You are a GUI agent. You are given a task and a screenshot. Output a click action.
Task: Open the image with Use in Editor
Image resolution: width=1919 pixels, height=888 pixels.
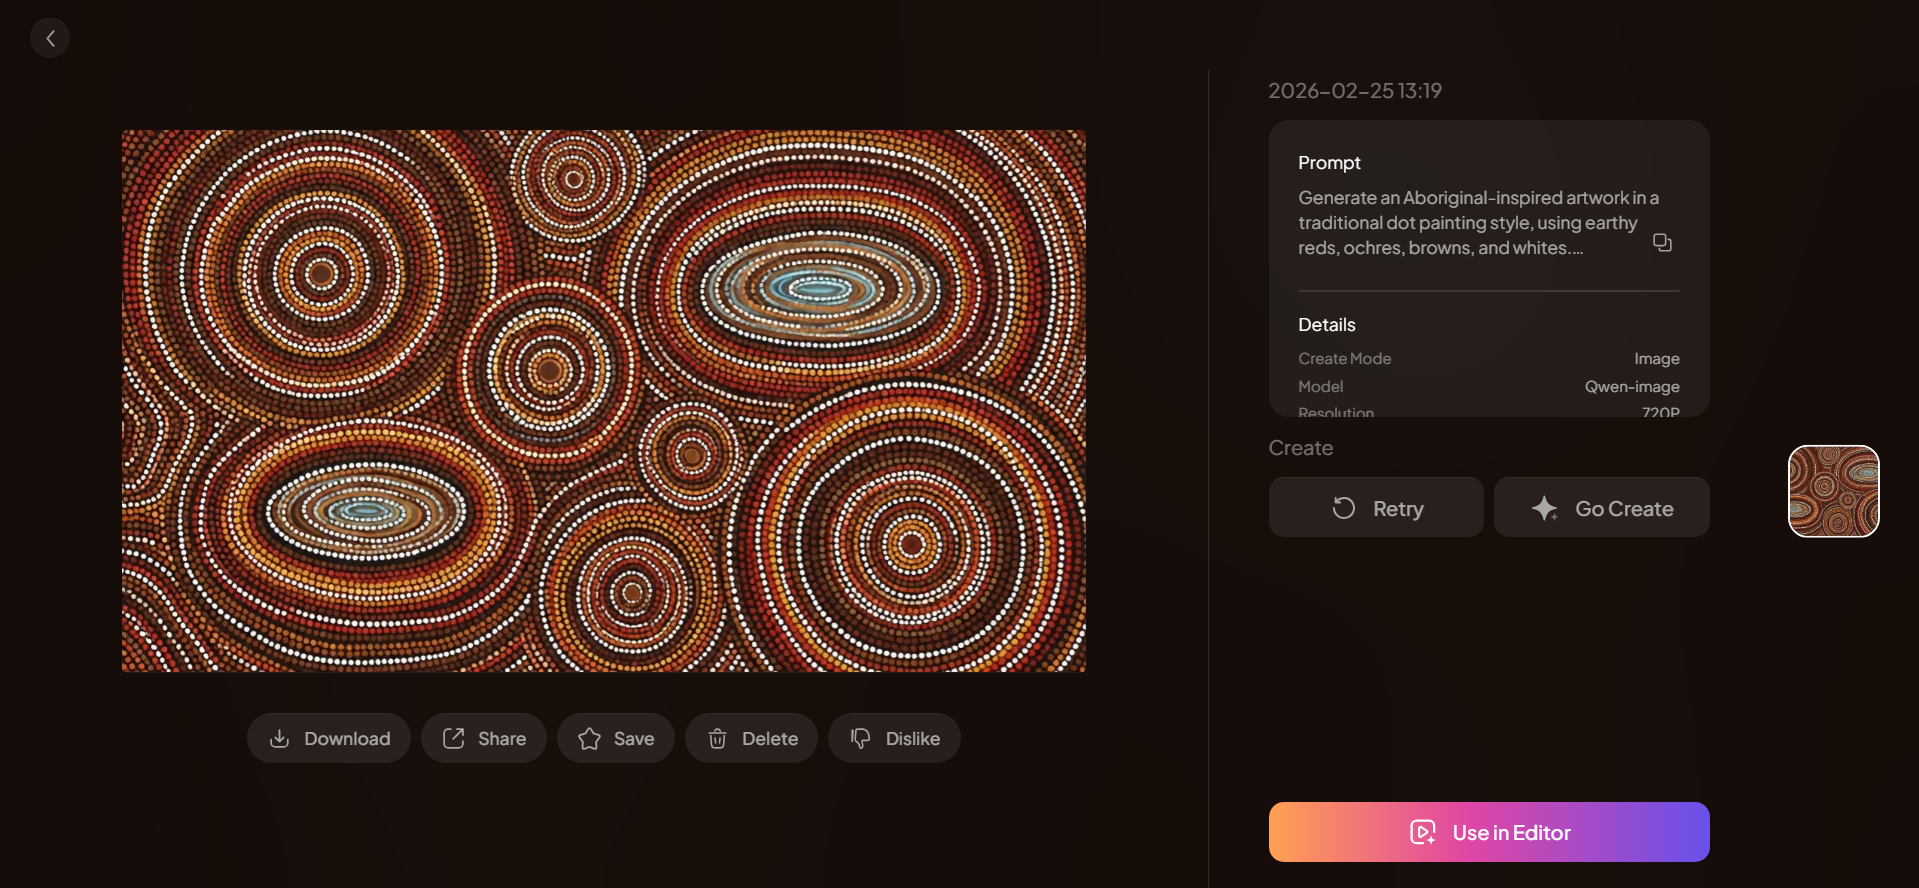1489,832
